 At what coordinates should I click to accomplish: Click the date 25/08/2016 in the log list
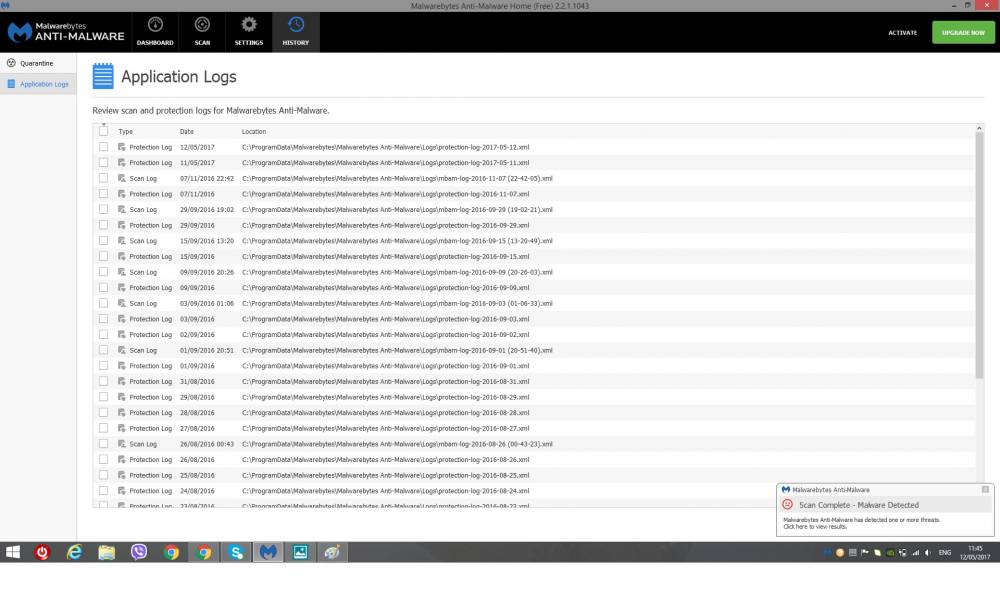tap(197, 475)
